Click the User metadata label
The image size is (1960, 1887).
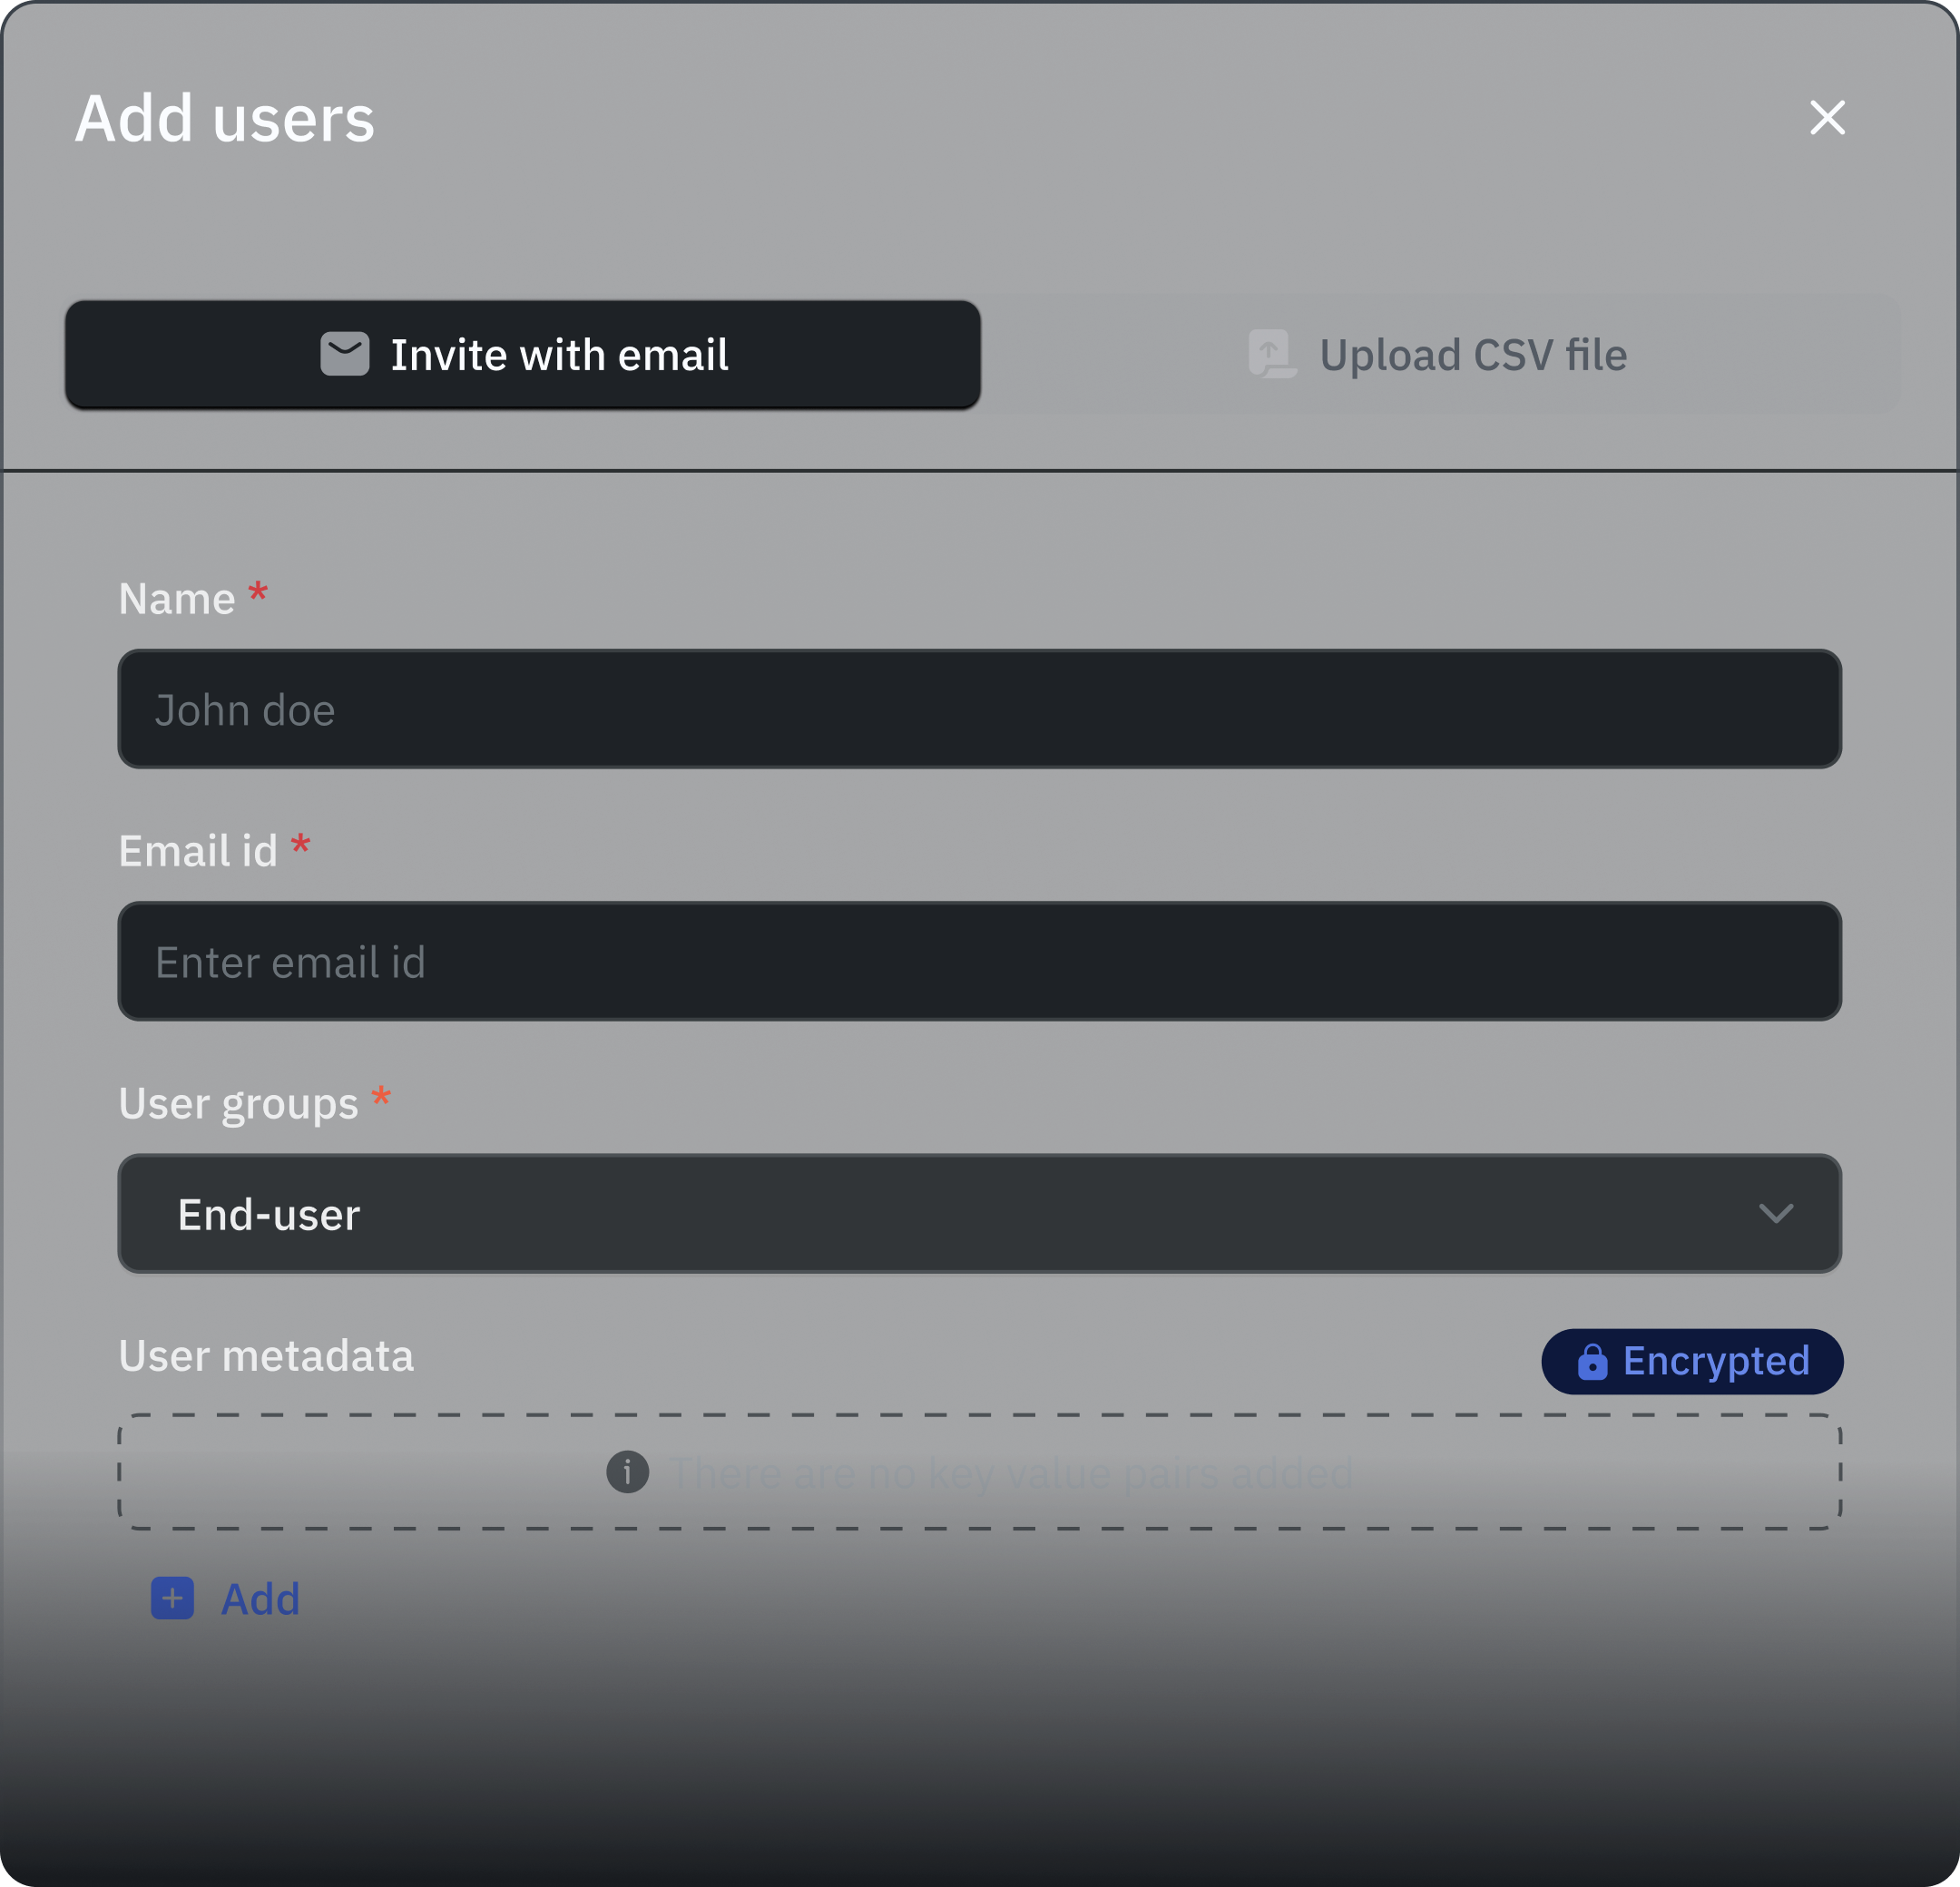266,1356
